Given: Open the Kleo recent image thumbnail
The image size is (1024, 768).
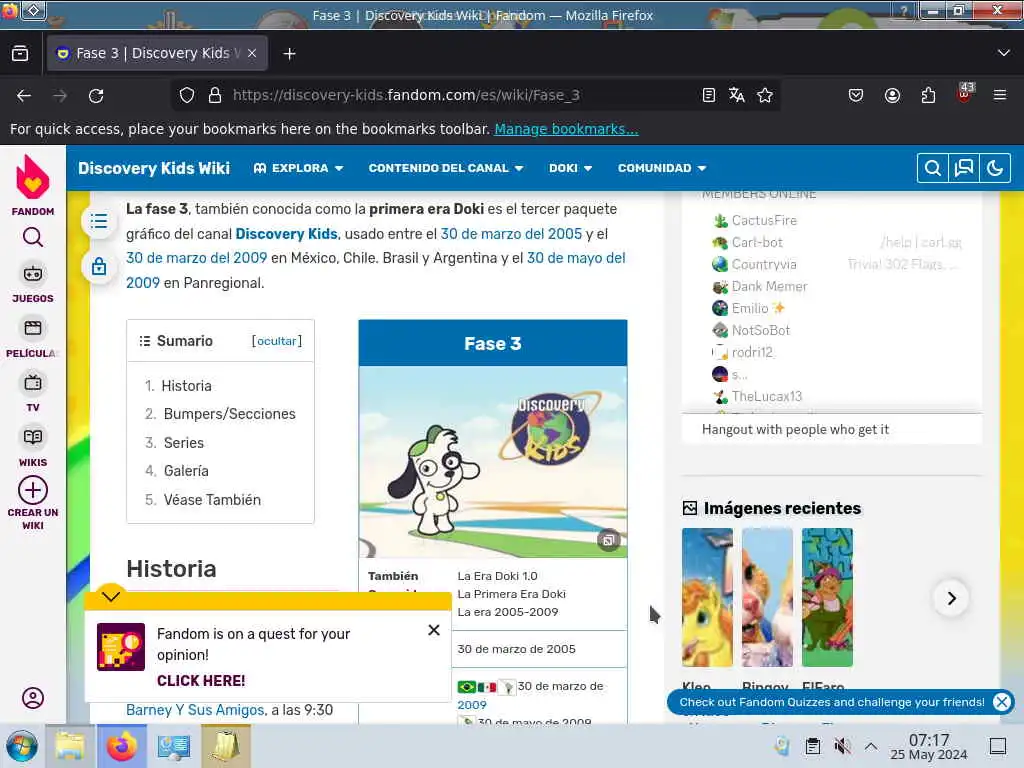Looking at the screenshot, I should [x=707, y=598].
